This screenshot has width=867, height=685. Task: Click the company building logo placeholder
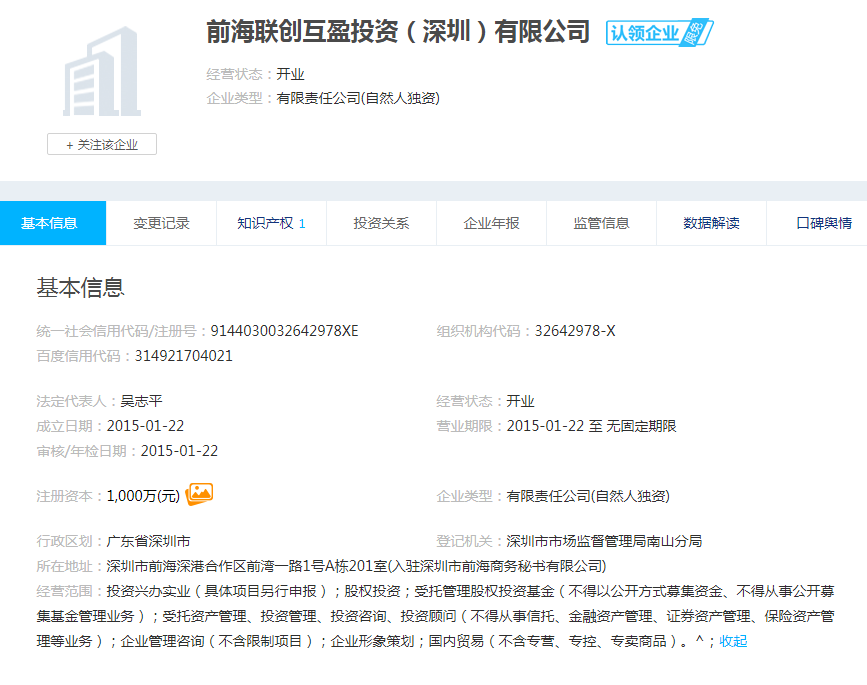point(101,72)
